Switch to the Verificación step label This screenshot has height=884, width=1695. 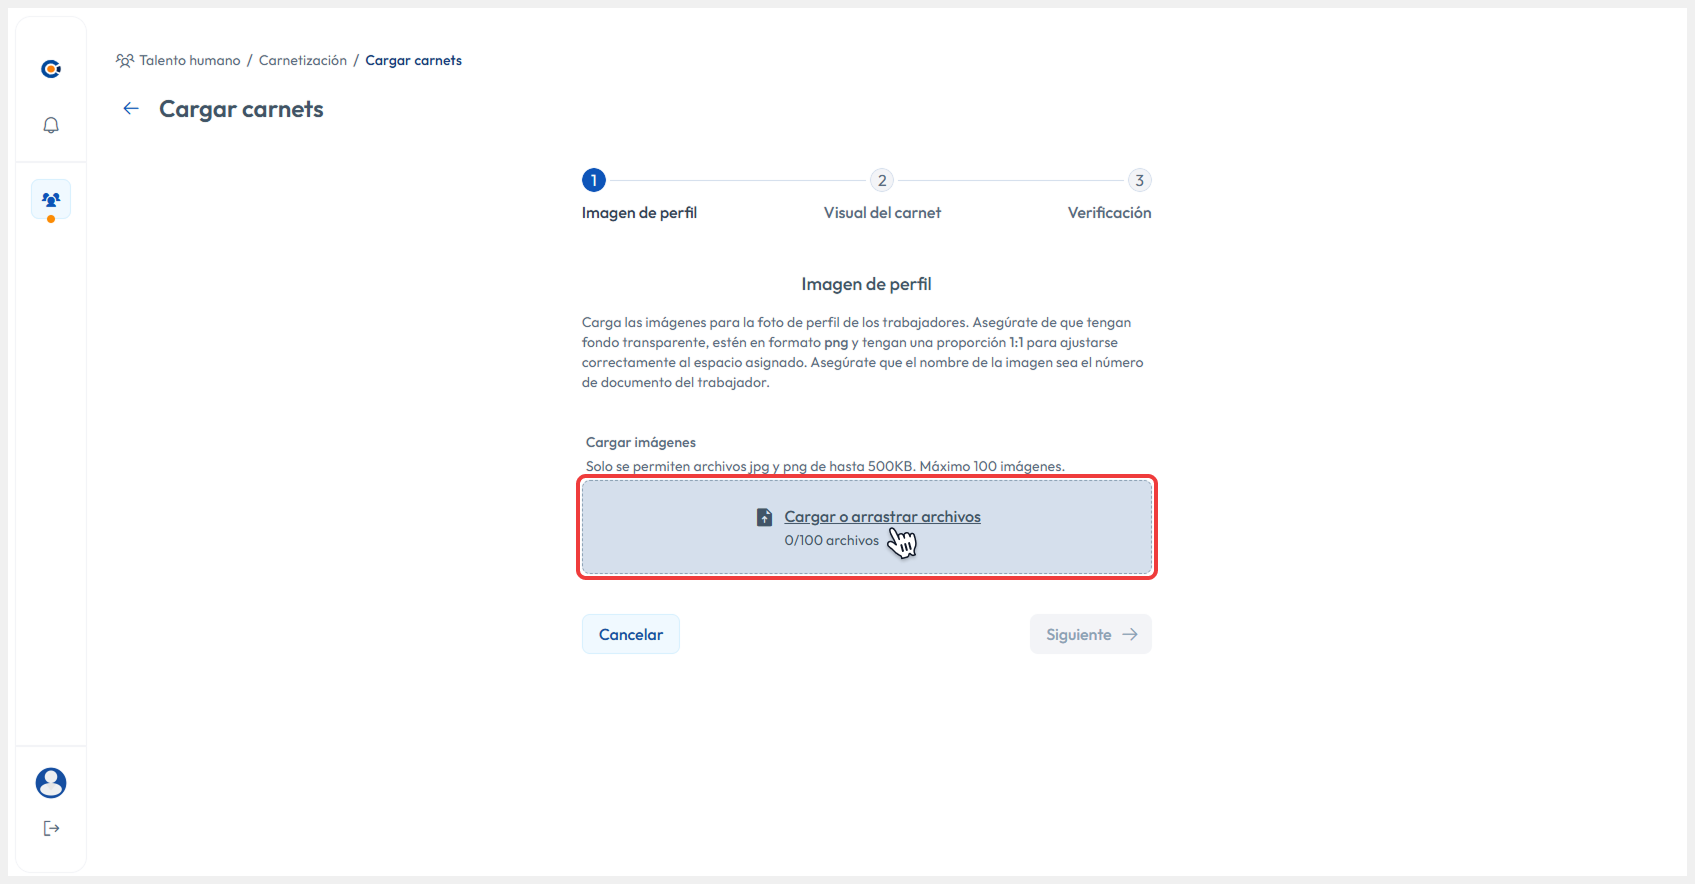tap(1109, 213)
